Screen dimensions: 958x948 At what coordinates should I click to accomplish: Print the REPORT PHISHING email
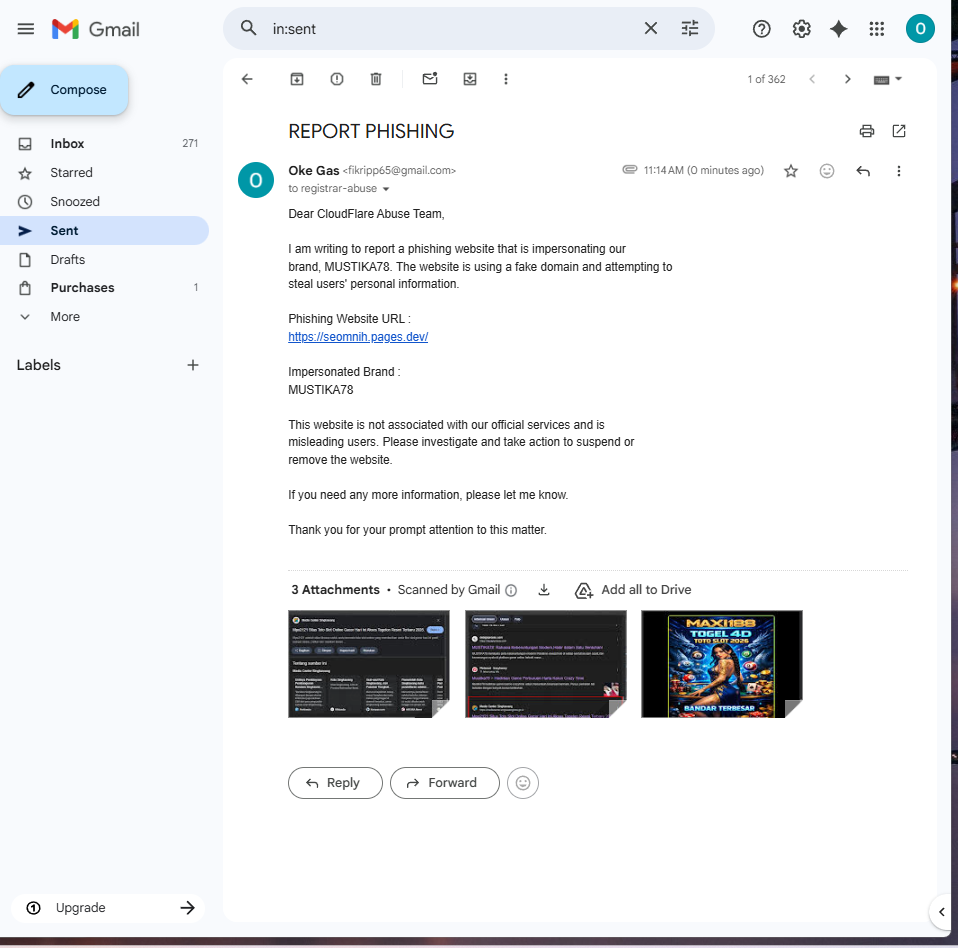tap(866, 131)
